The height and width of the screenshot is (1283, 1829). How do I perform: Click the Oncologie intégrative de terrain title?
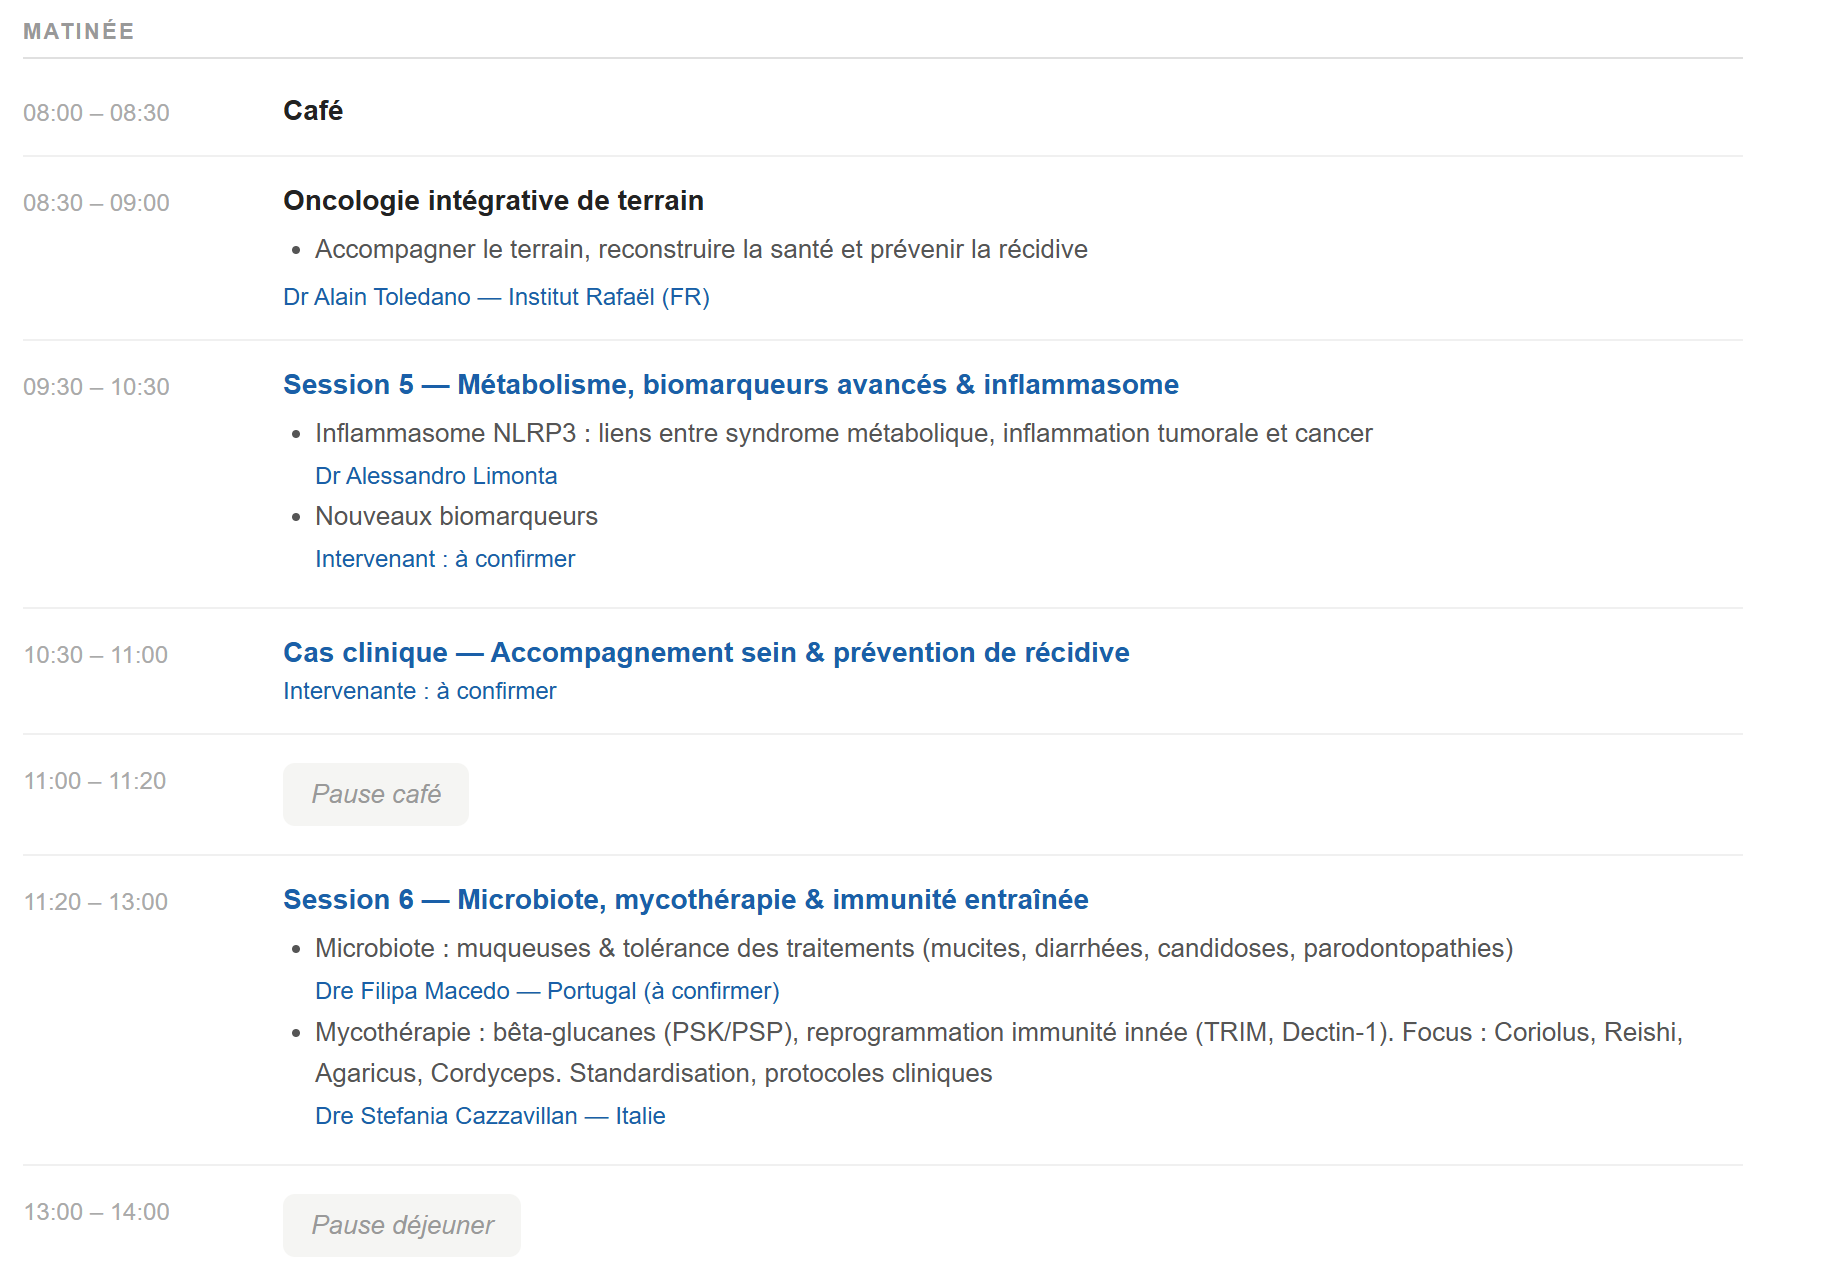(493, 201)
